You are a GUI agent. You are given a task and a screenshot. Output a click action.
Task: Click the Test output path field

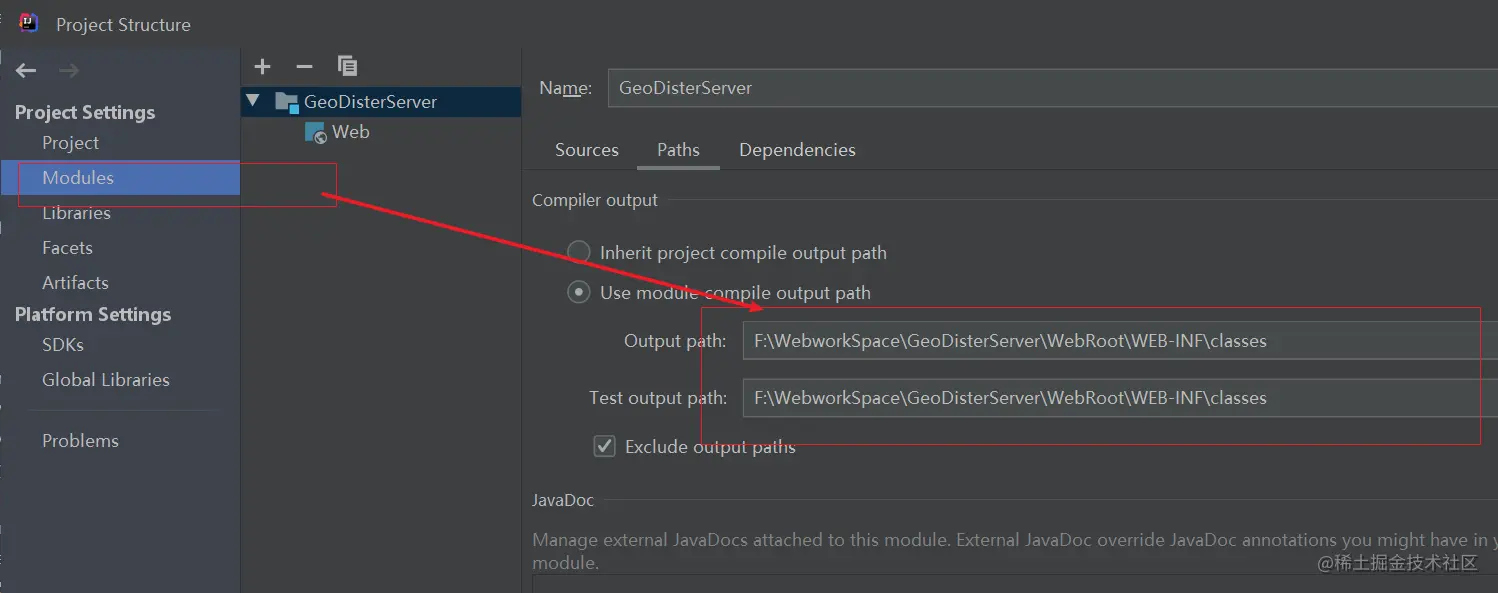1110,398
